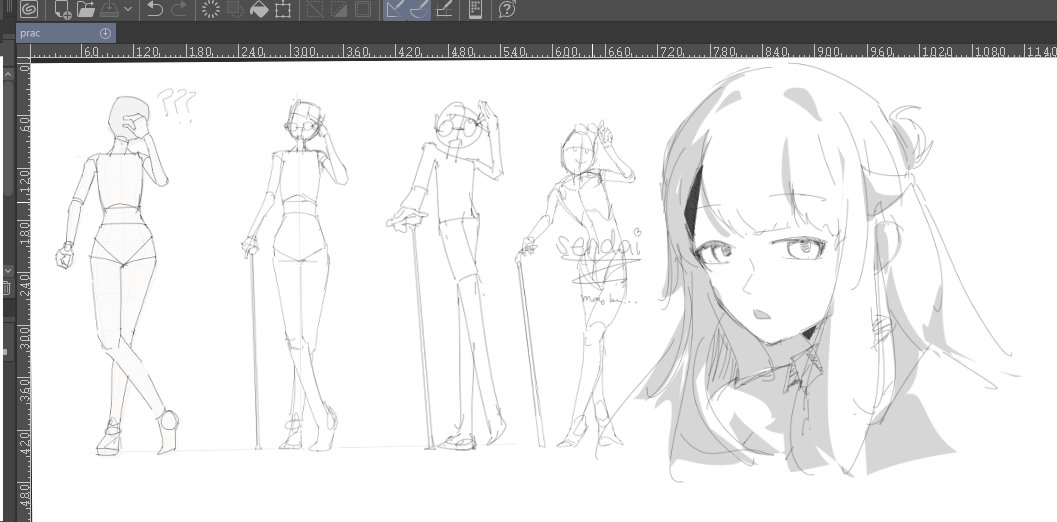Expand the save options dropdown arrow
The image size is (1057, 522).
tap(128, 9)
